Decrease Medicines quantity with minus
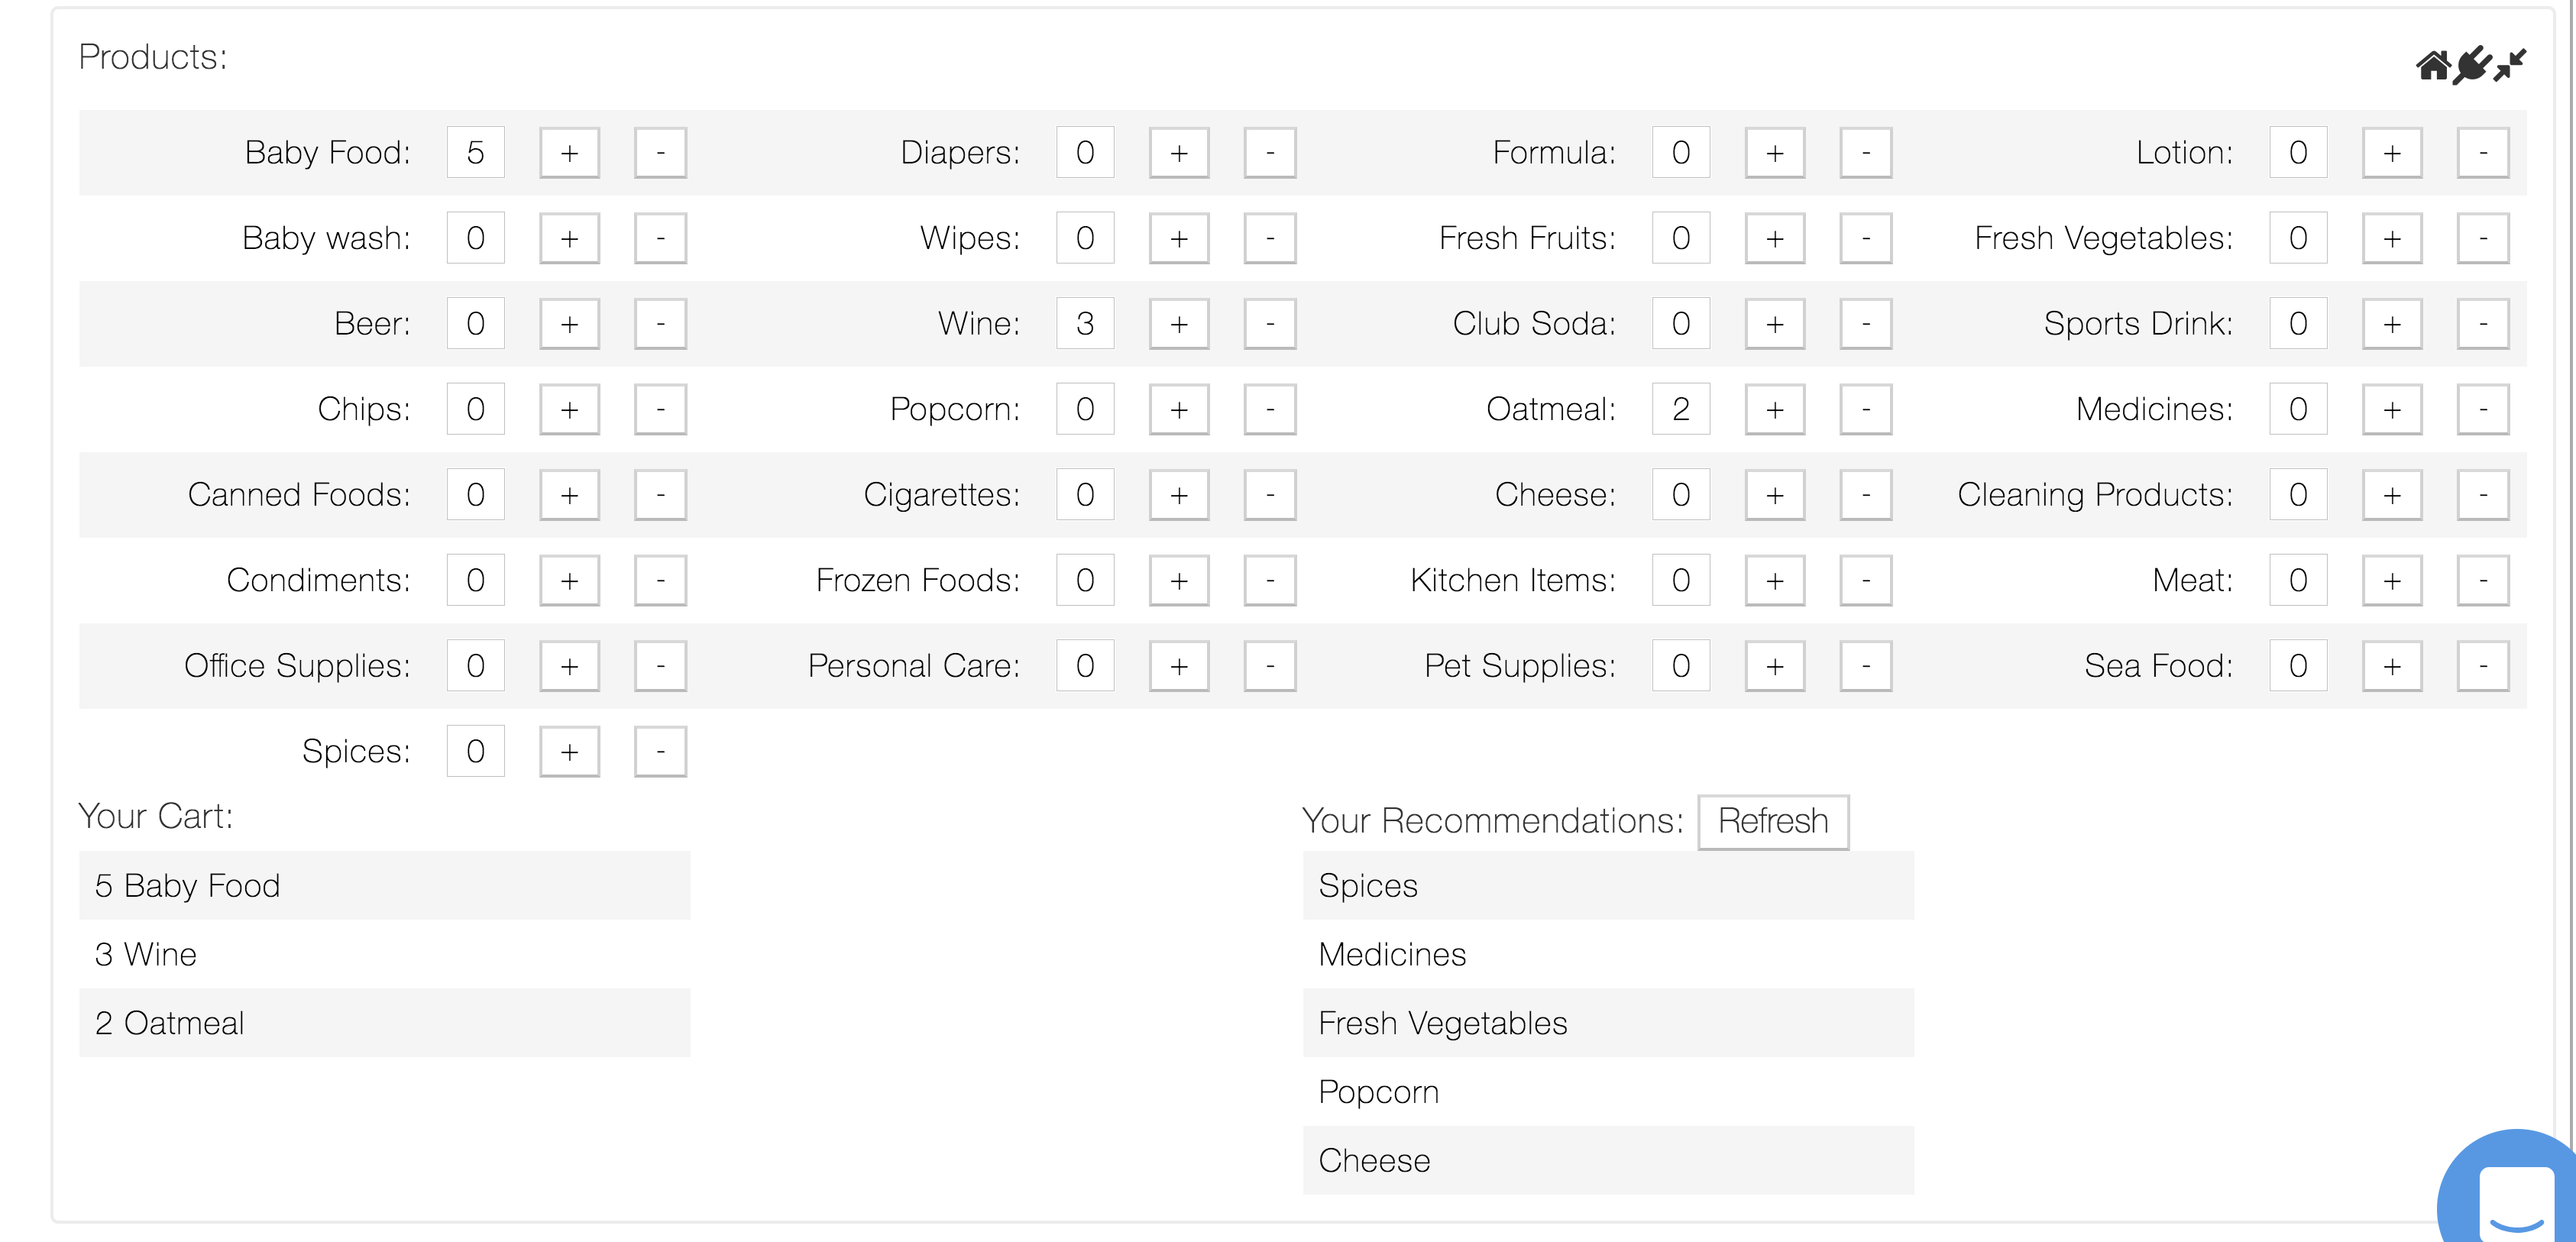The height and width of the screenshot is (1242, 2576). pos(2482,409)
